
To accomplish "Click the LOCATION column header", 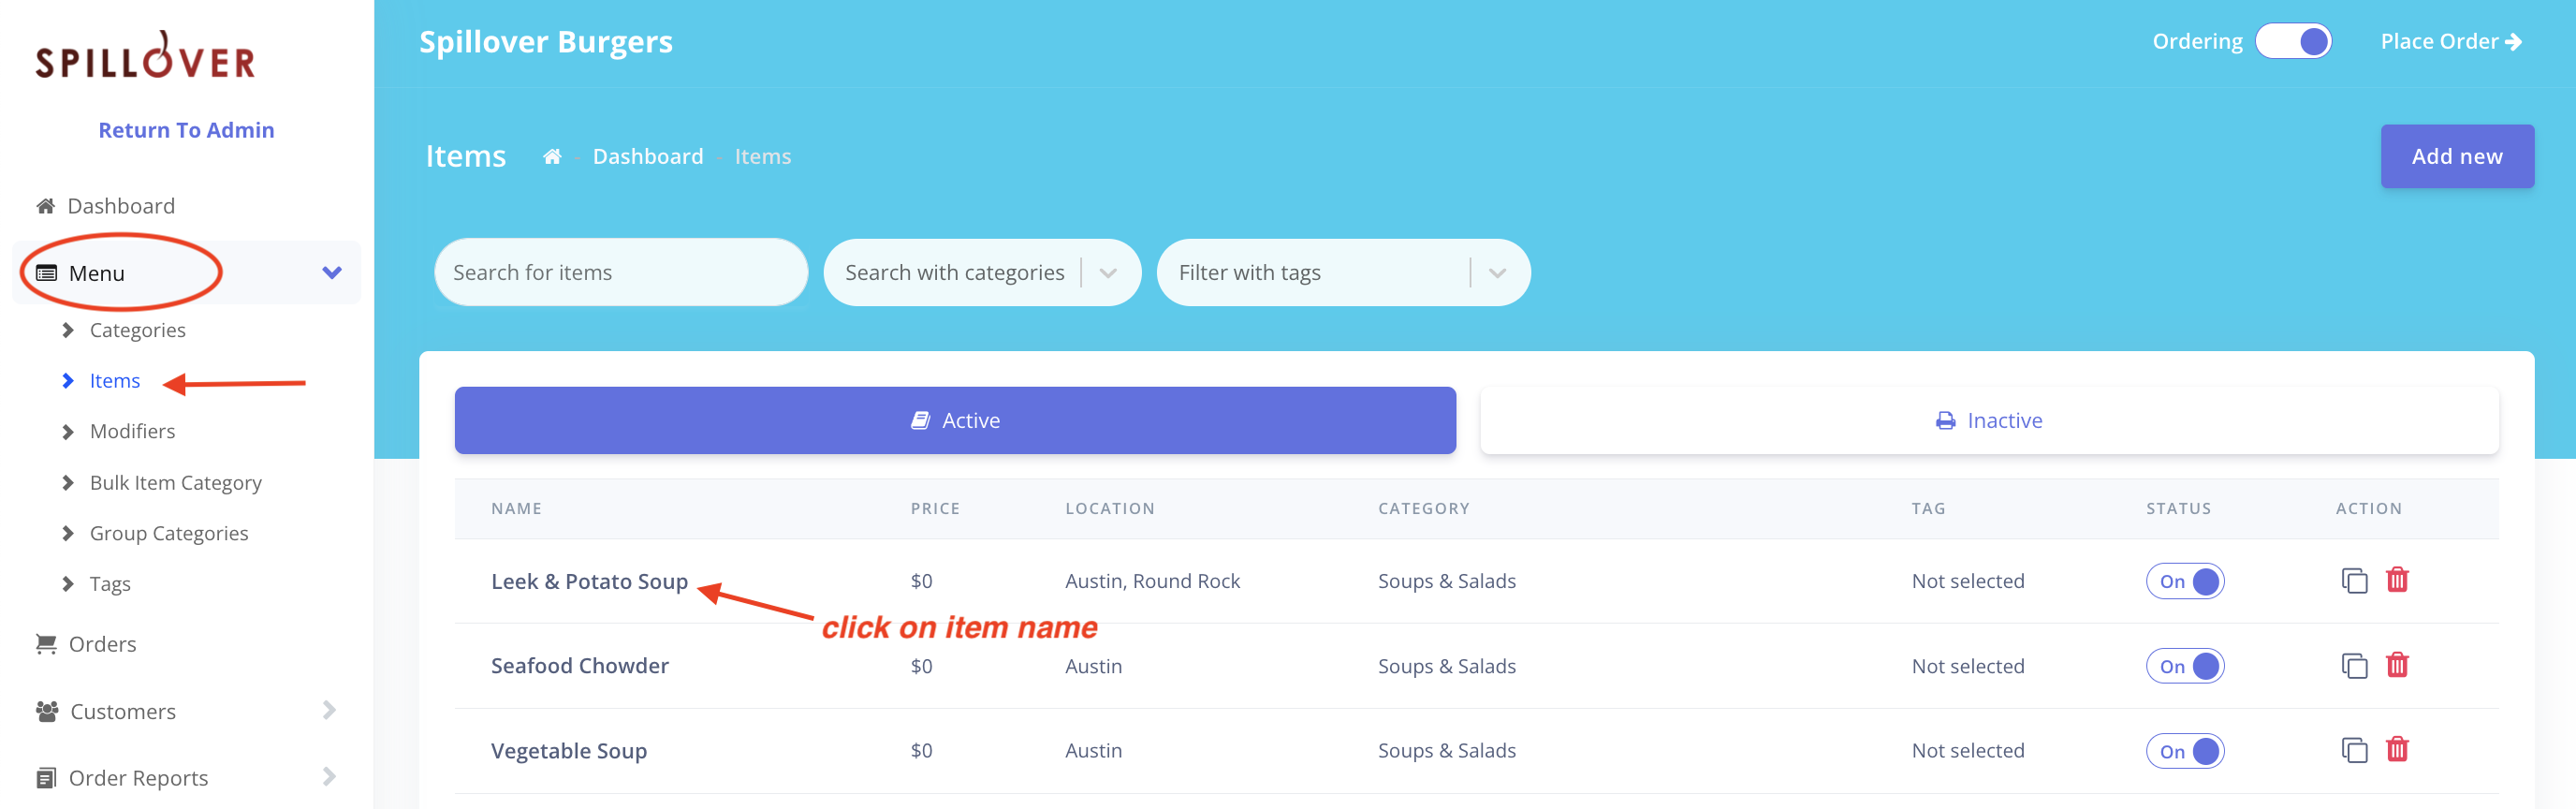I will point(1110,509).
